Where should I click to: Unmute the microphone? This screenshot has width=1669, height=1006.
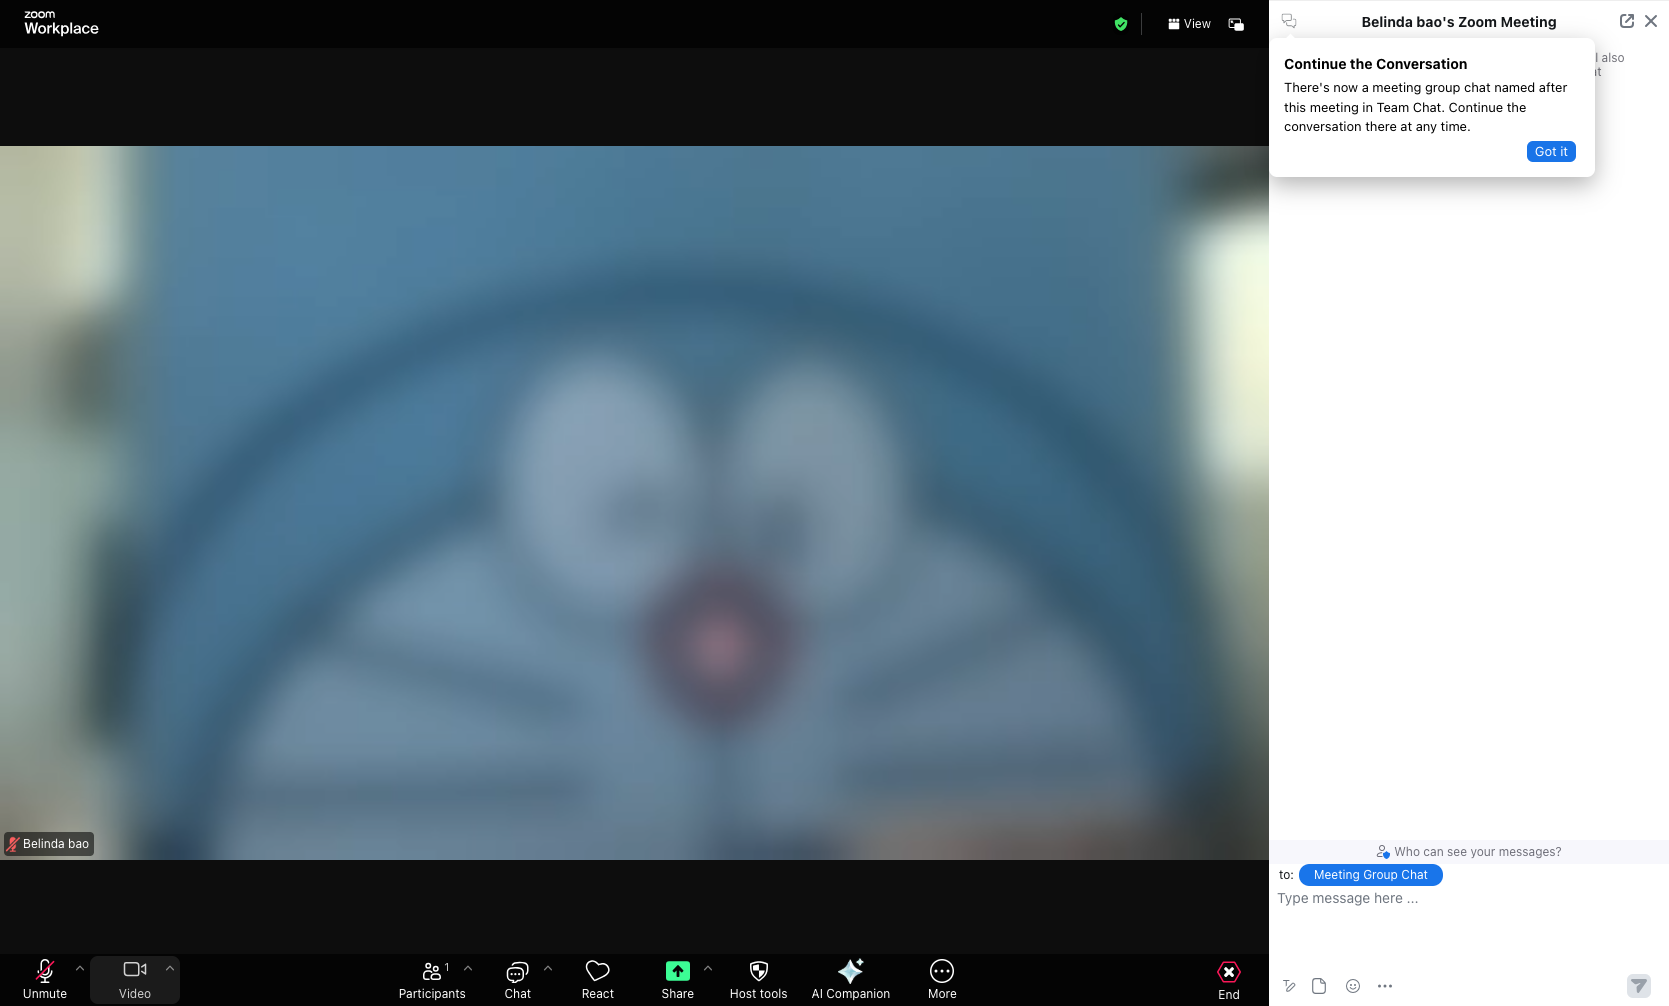pos(45,979)
